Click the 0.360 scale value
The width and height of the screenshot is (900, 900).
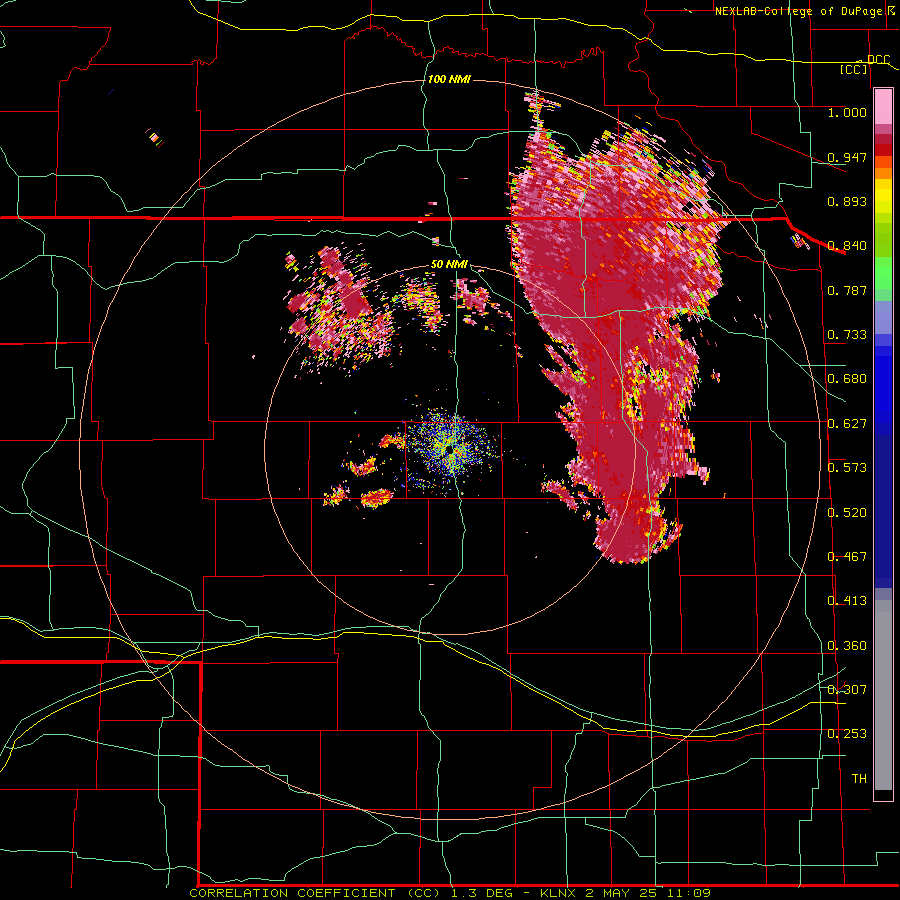[x=847, y=646]
